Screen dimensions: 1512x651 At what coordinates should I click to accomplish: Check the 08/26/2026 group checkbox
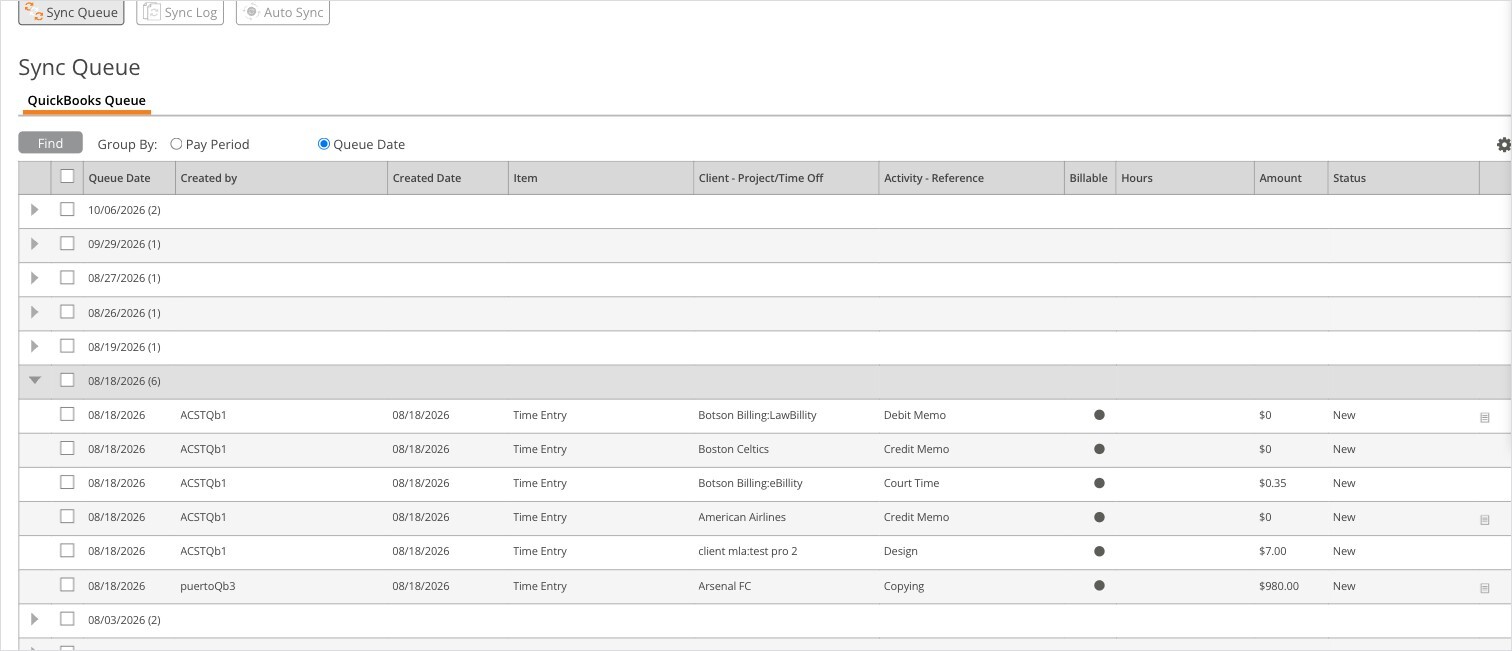[x=67, y=311]
